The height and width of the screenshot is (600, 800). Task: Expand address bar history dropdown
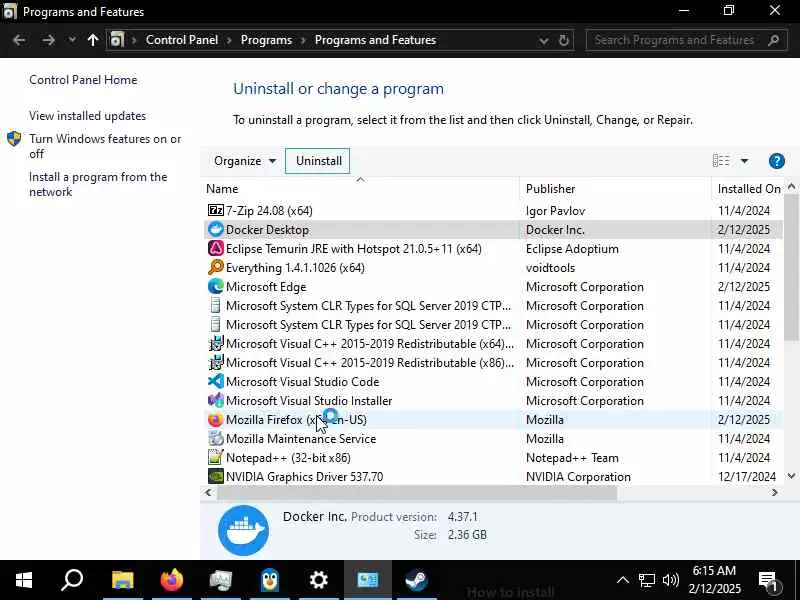tap(543, 40)
